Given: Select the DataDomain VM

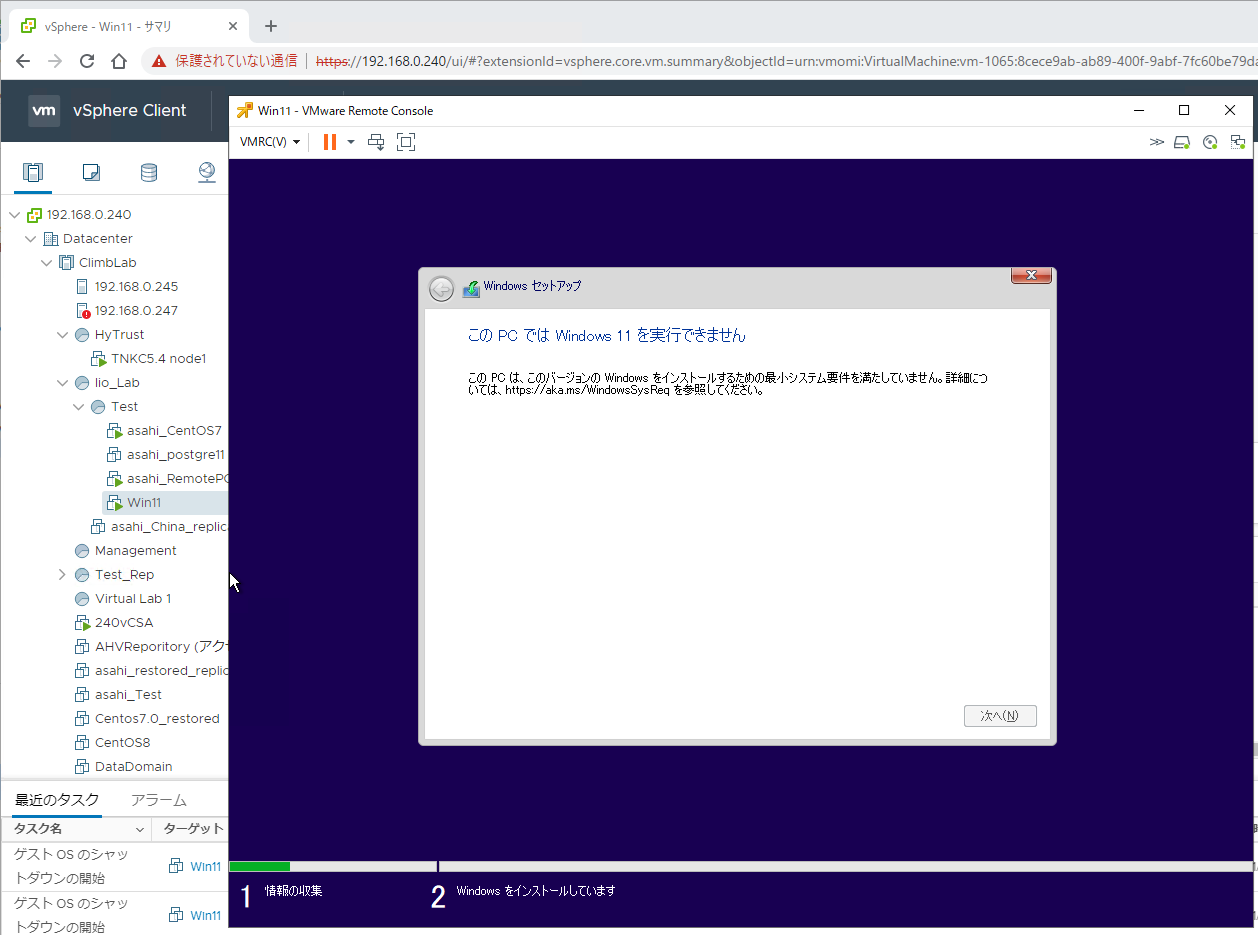Looking at the screenshot, I should click(x=133, y=766).
